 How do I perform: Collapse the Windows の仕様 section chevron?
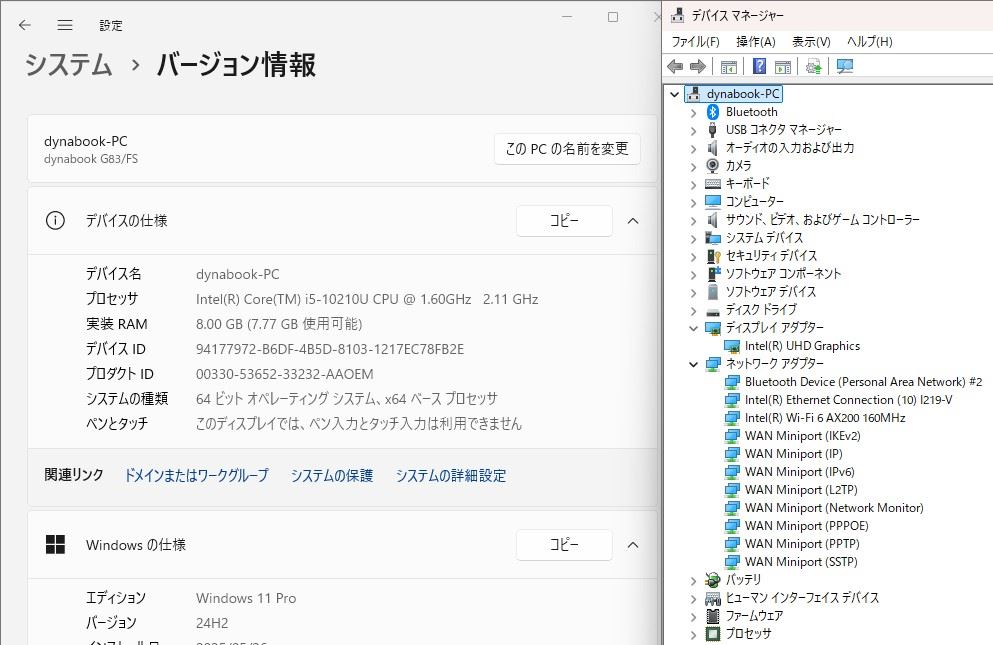click(x=633, y=545)
